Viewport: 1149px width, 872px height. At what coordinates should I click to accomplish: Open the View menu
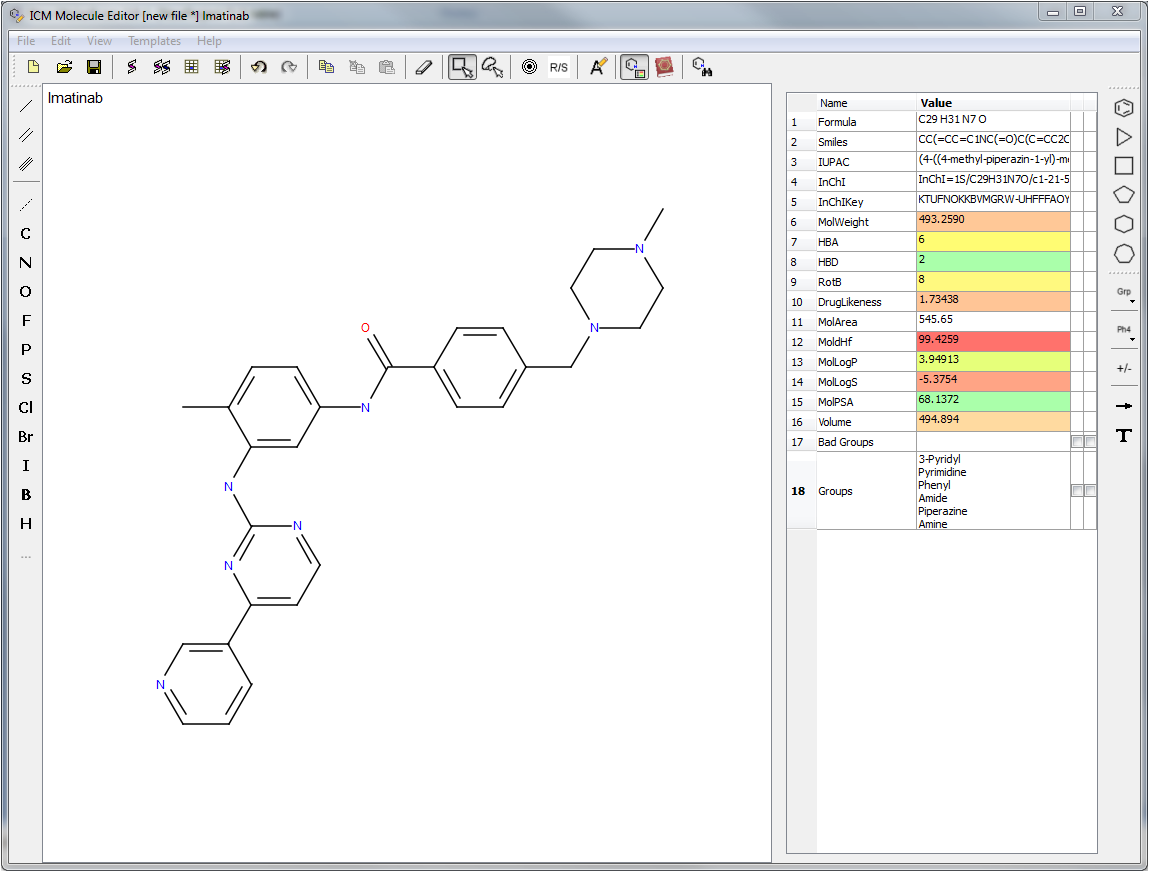point(99,41)
